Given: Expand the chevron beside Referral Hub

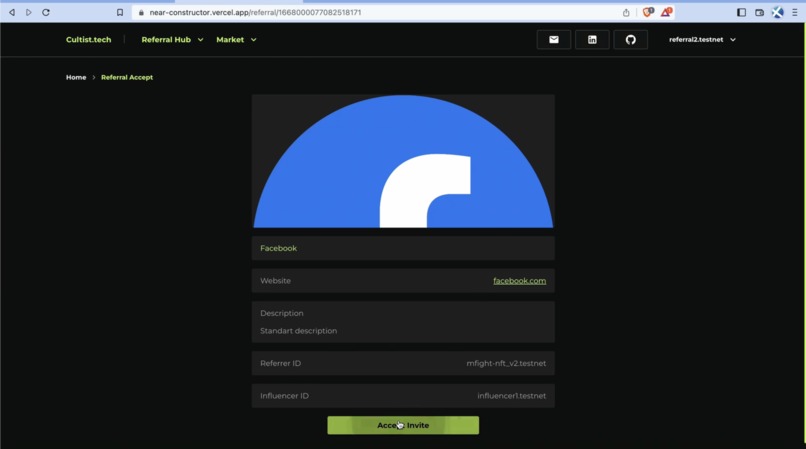Looking at the screenshot, I should coord(200,40).
